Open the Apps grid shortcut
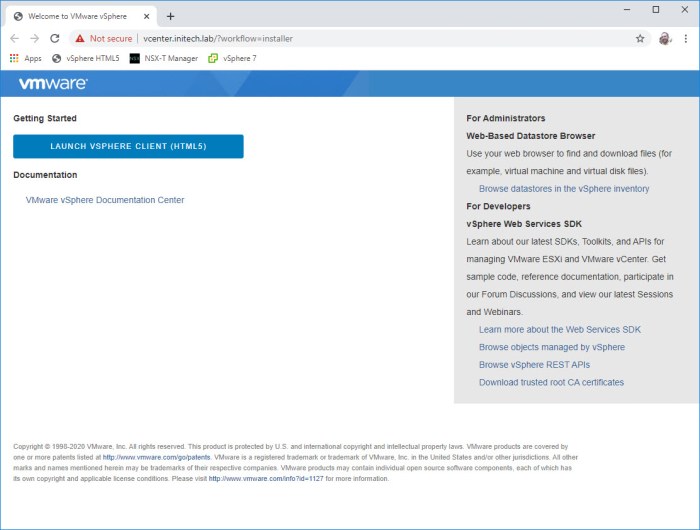 tap(25, 58)
